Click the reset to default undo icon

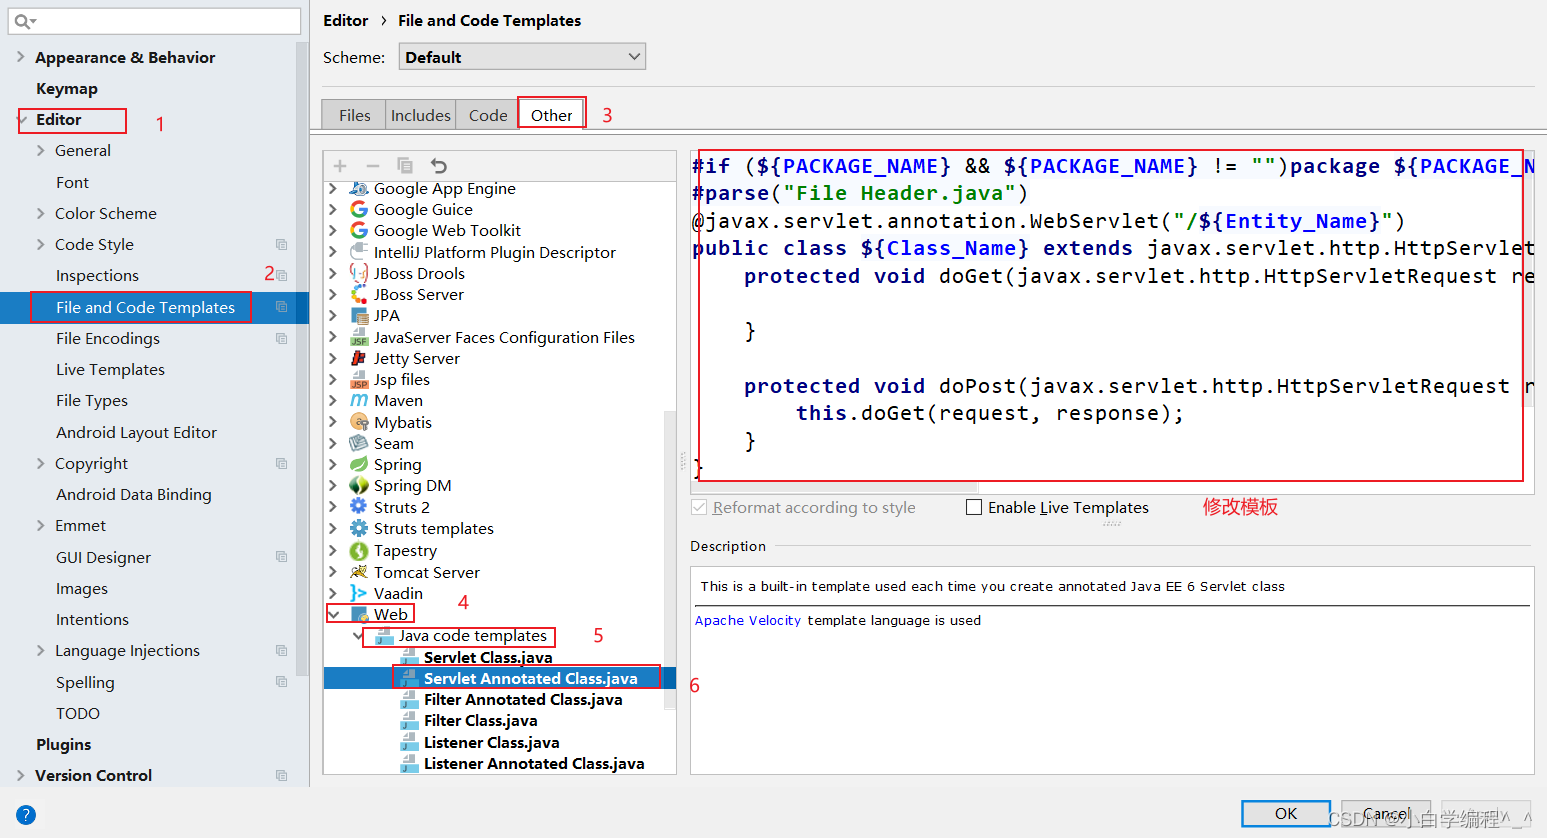tap(438, 166)
